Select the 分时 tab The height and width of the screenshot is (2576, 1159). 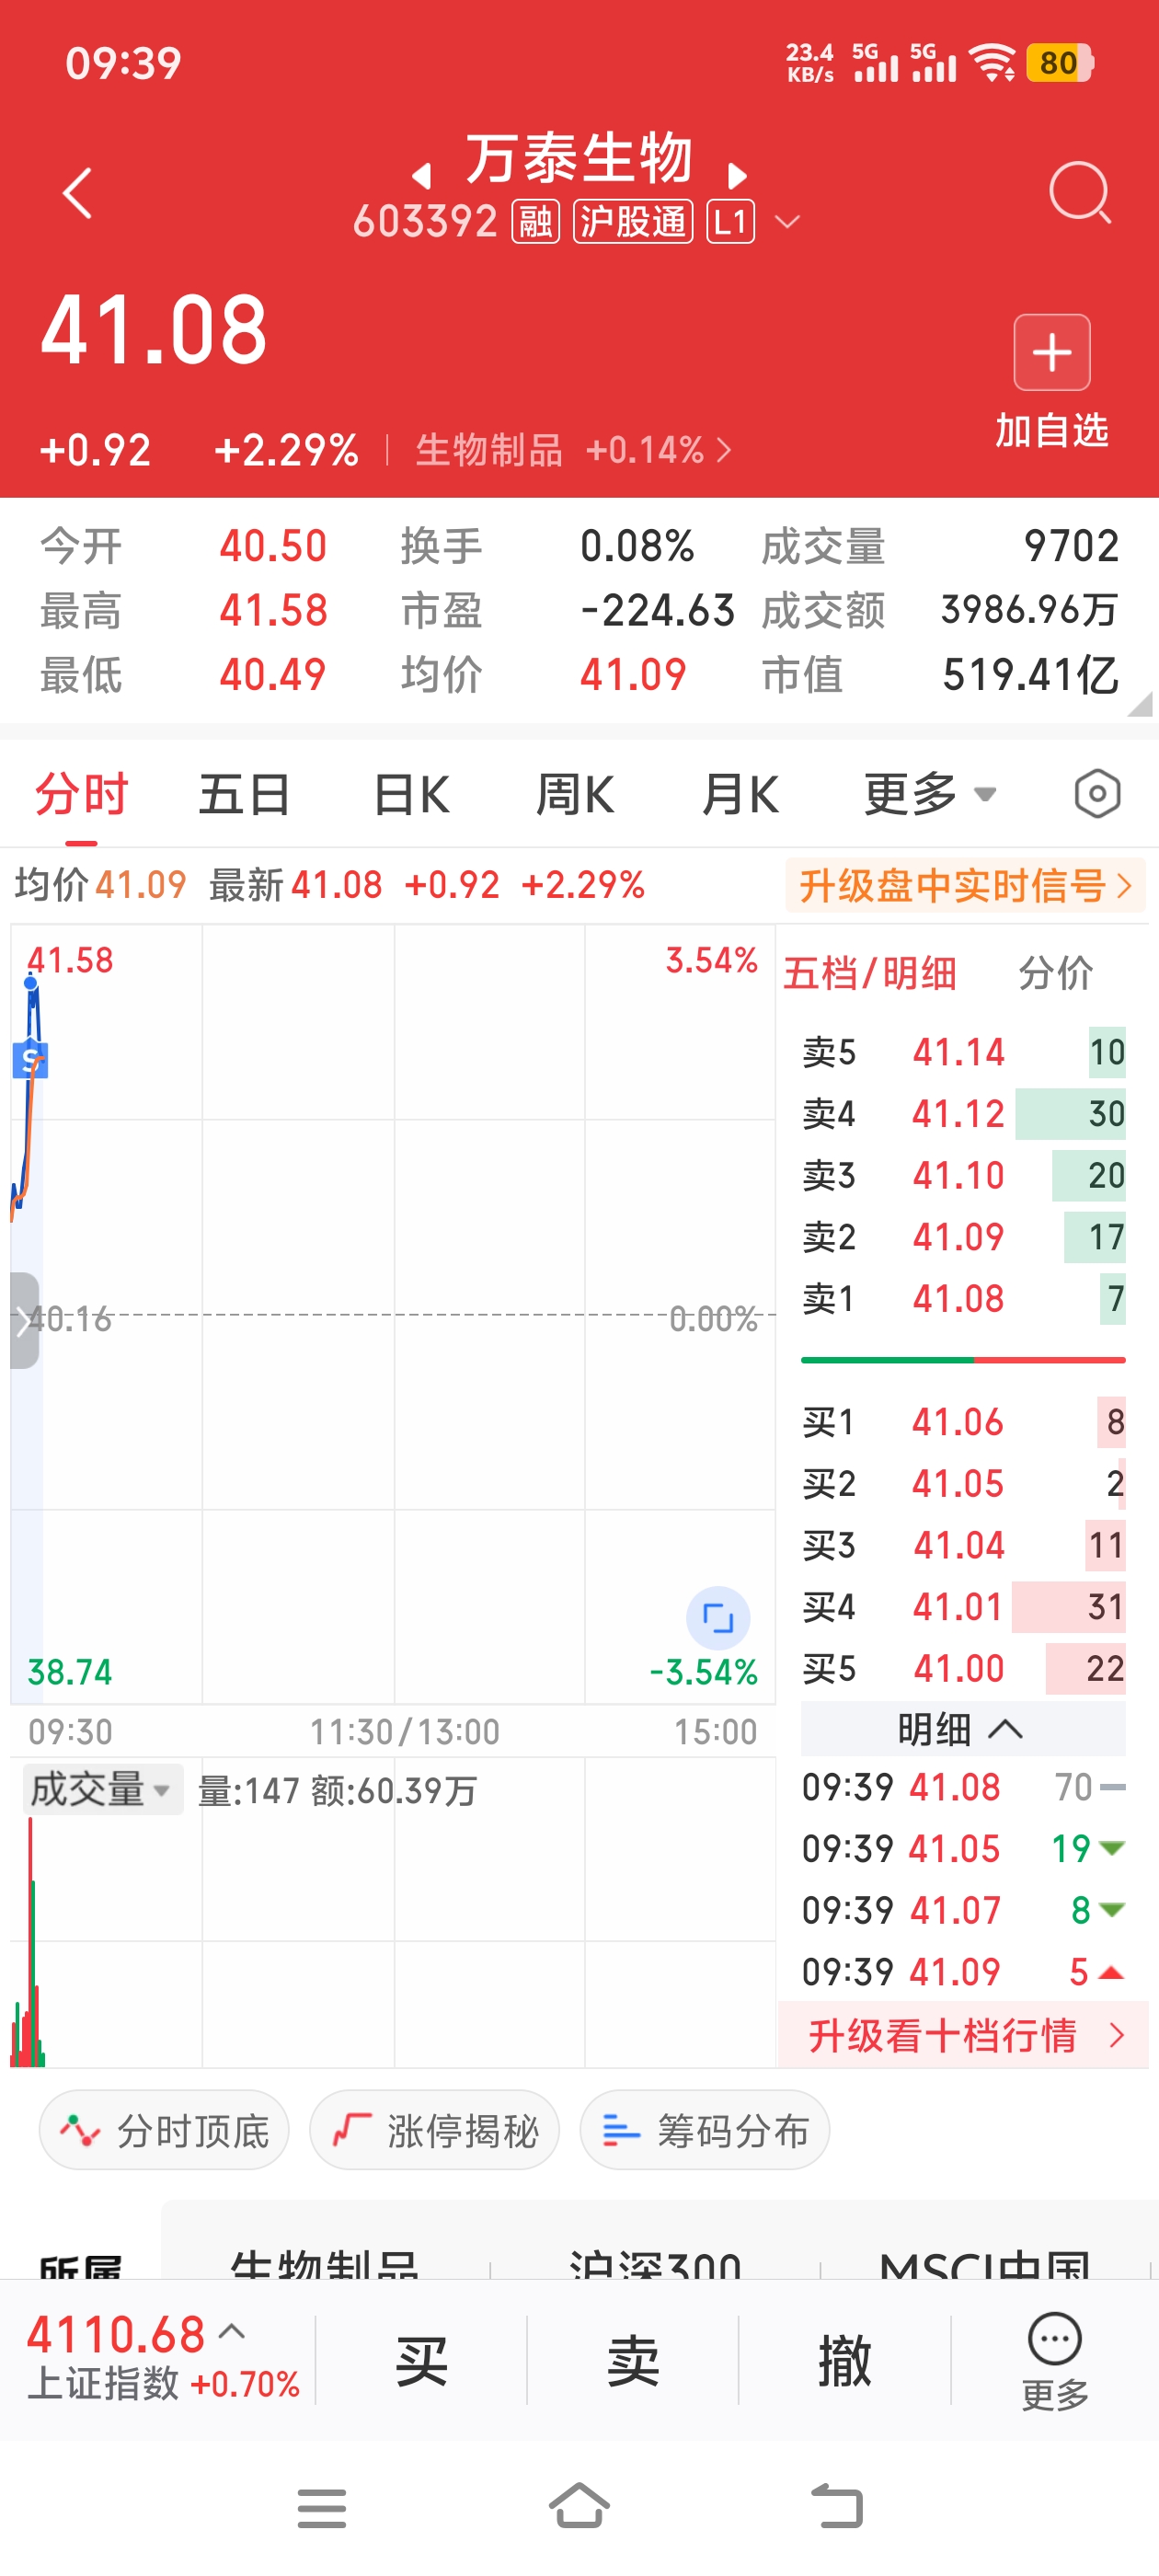point(82,795)
